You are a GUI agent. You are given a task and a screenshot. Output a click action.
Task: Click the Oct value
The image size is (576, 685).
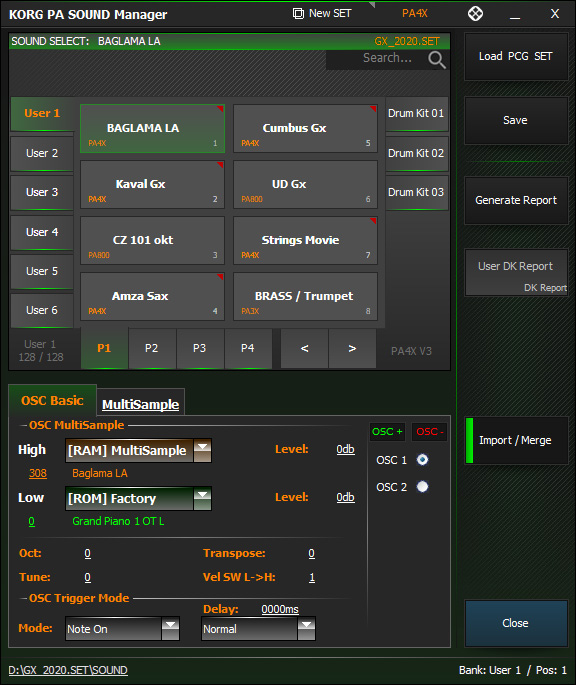click(x=87, y=554)
